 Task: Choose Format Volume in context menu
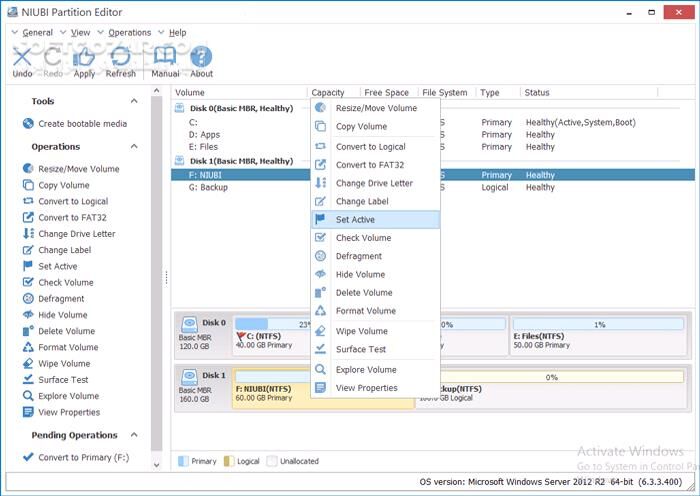(x=375, y=311)
